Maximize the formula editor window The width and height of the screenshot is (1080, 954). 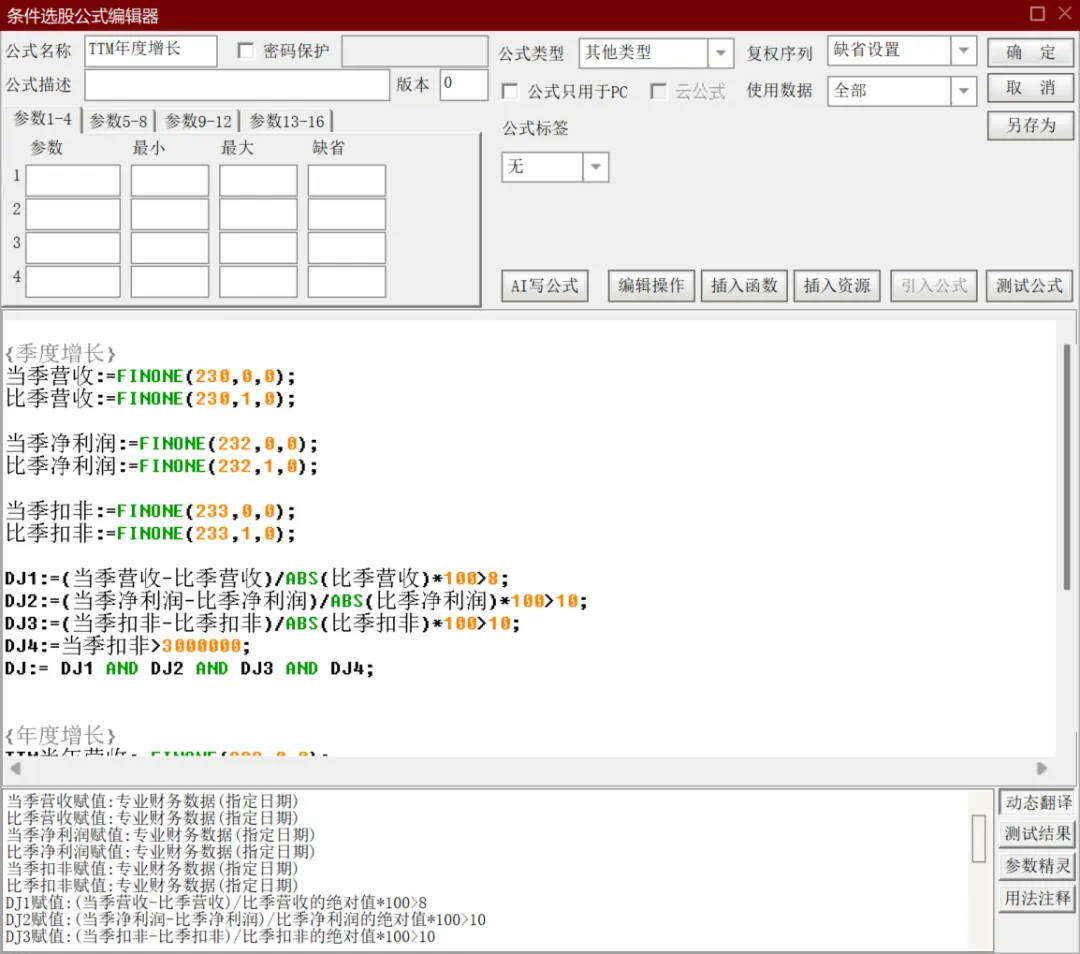tap(1037, 13)
